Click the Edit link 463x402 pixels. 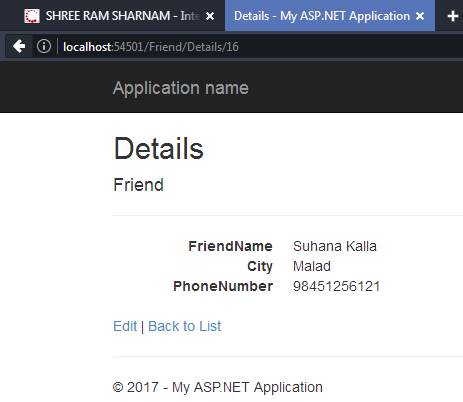(125, 326)
